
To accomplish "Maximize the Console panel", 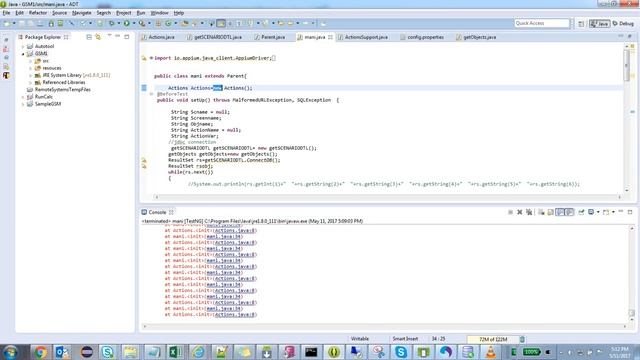I will click(x=630, y=212).
